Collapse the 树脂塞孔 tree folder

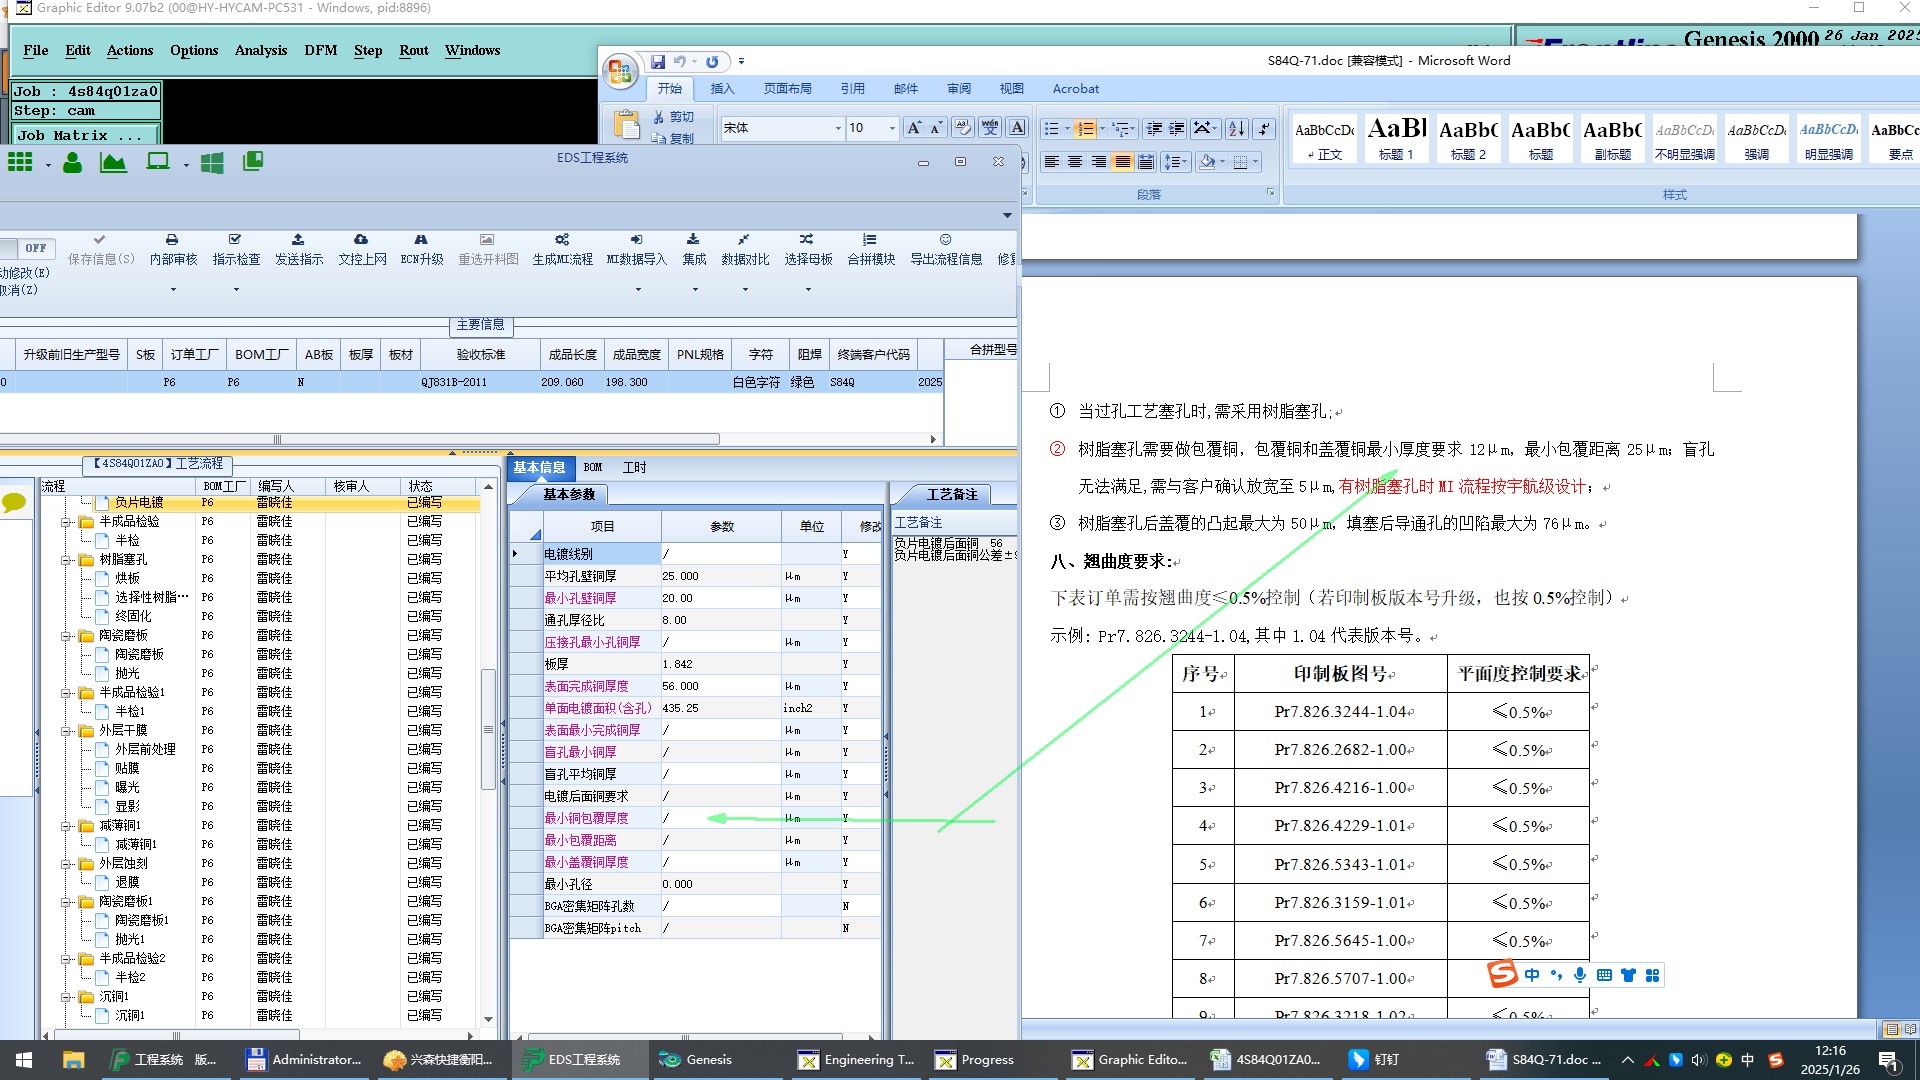[66, 560]
